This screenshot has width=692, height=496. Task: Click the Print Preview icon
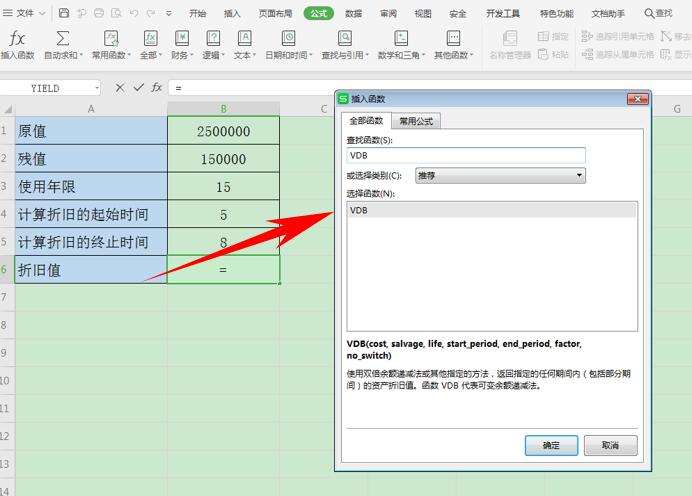click(116, 13)
